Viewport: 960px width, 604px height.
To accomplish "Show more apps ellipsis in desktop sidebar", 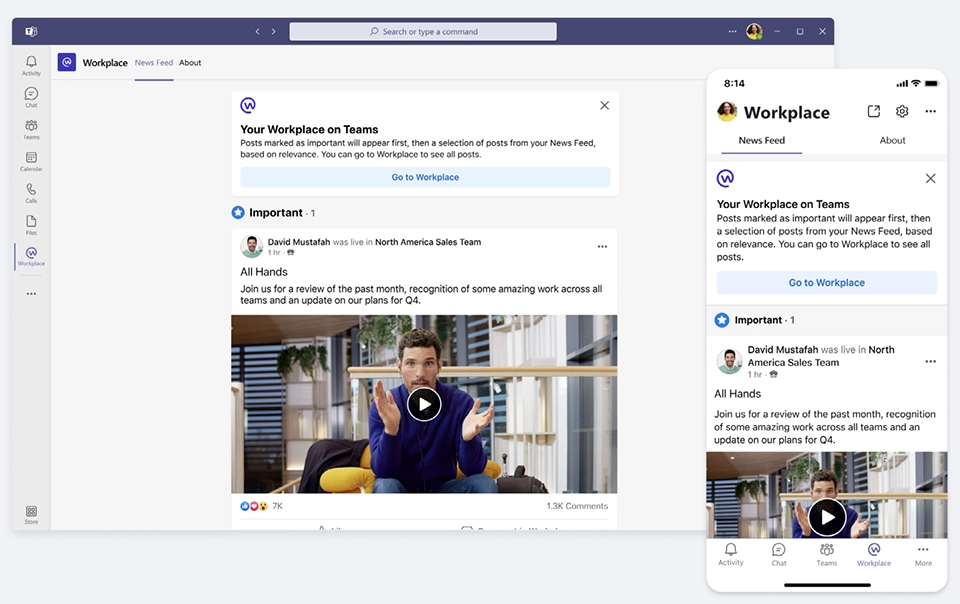I will tap(31, 294).
